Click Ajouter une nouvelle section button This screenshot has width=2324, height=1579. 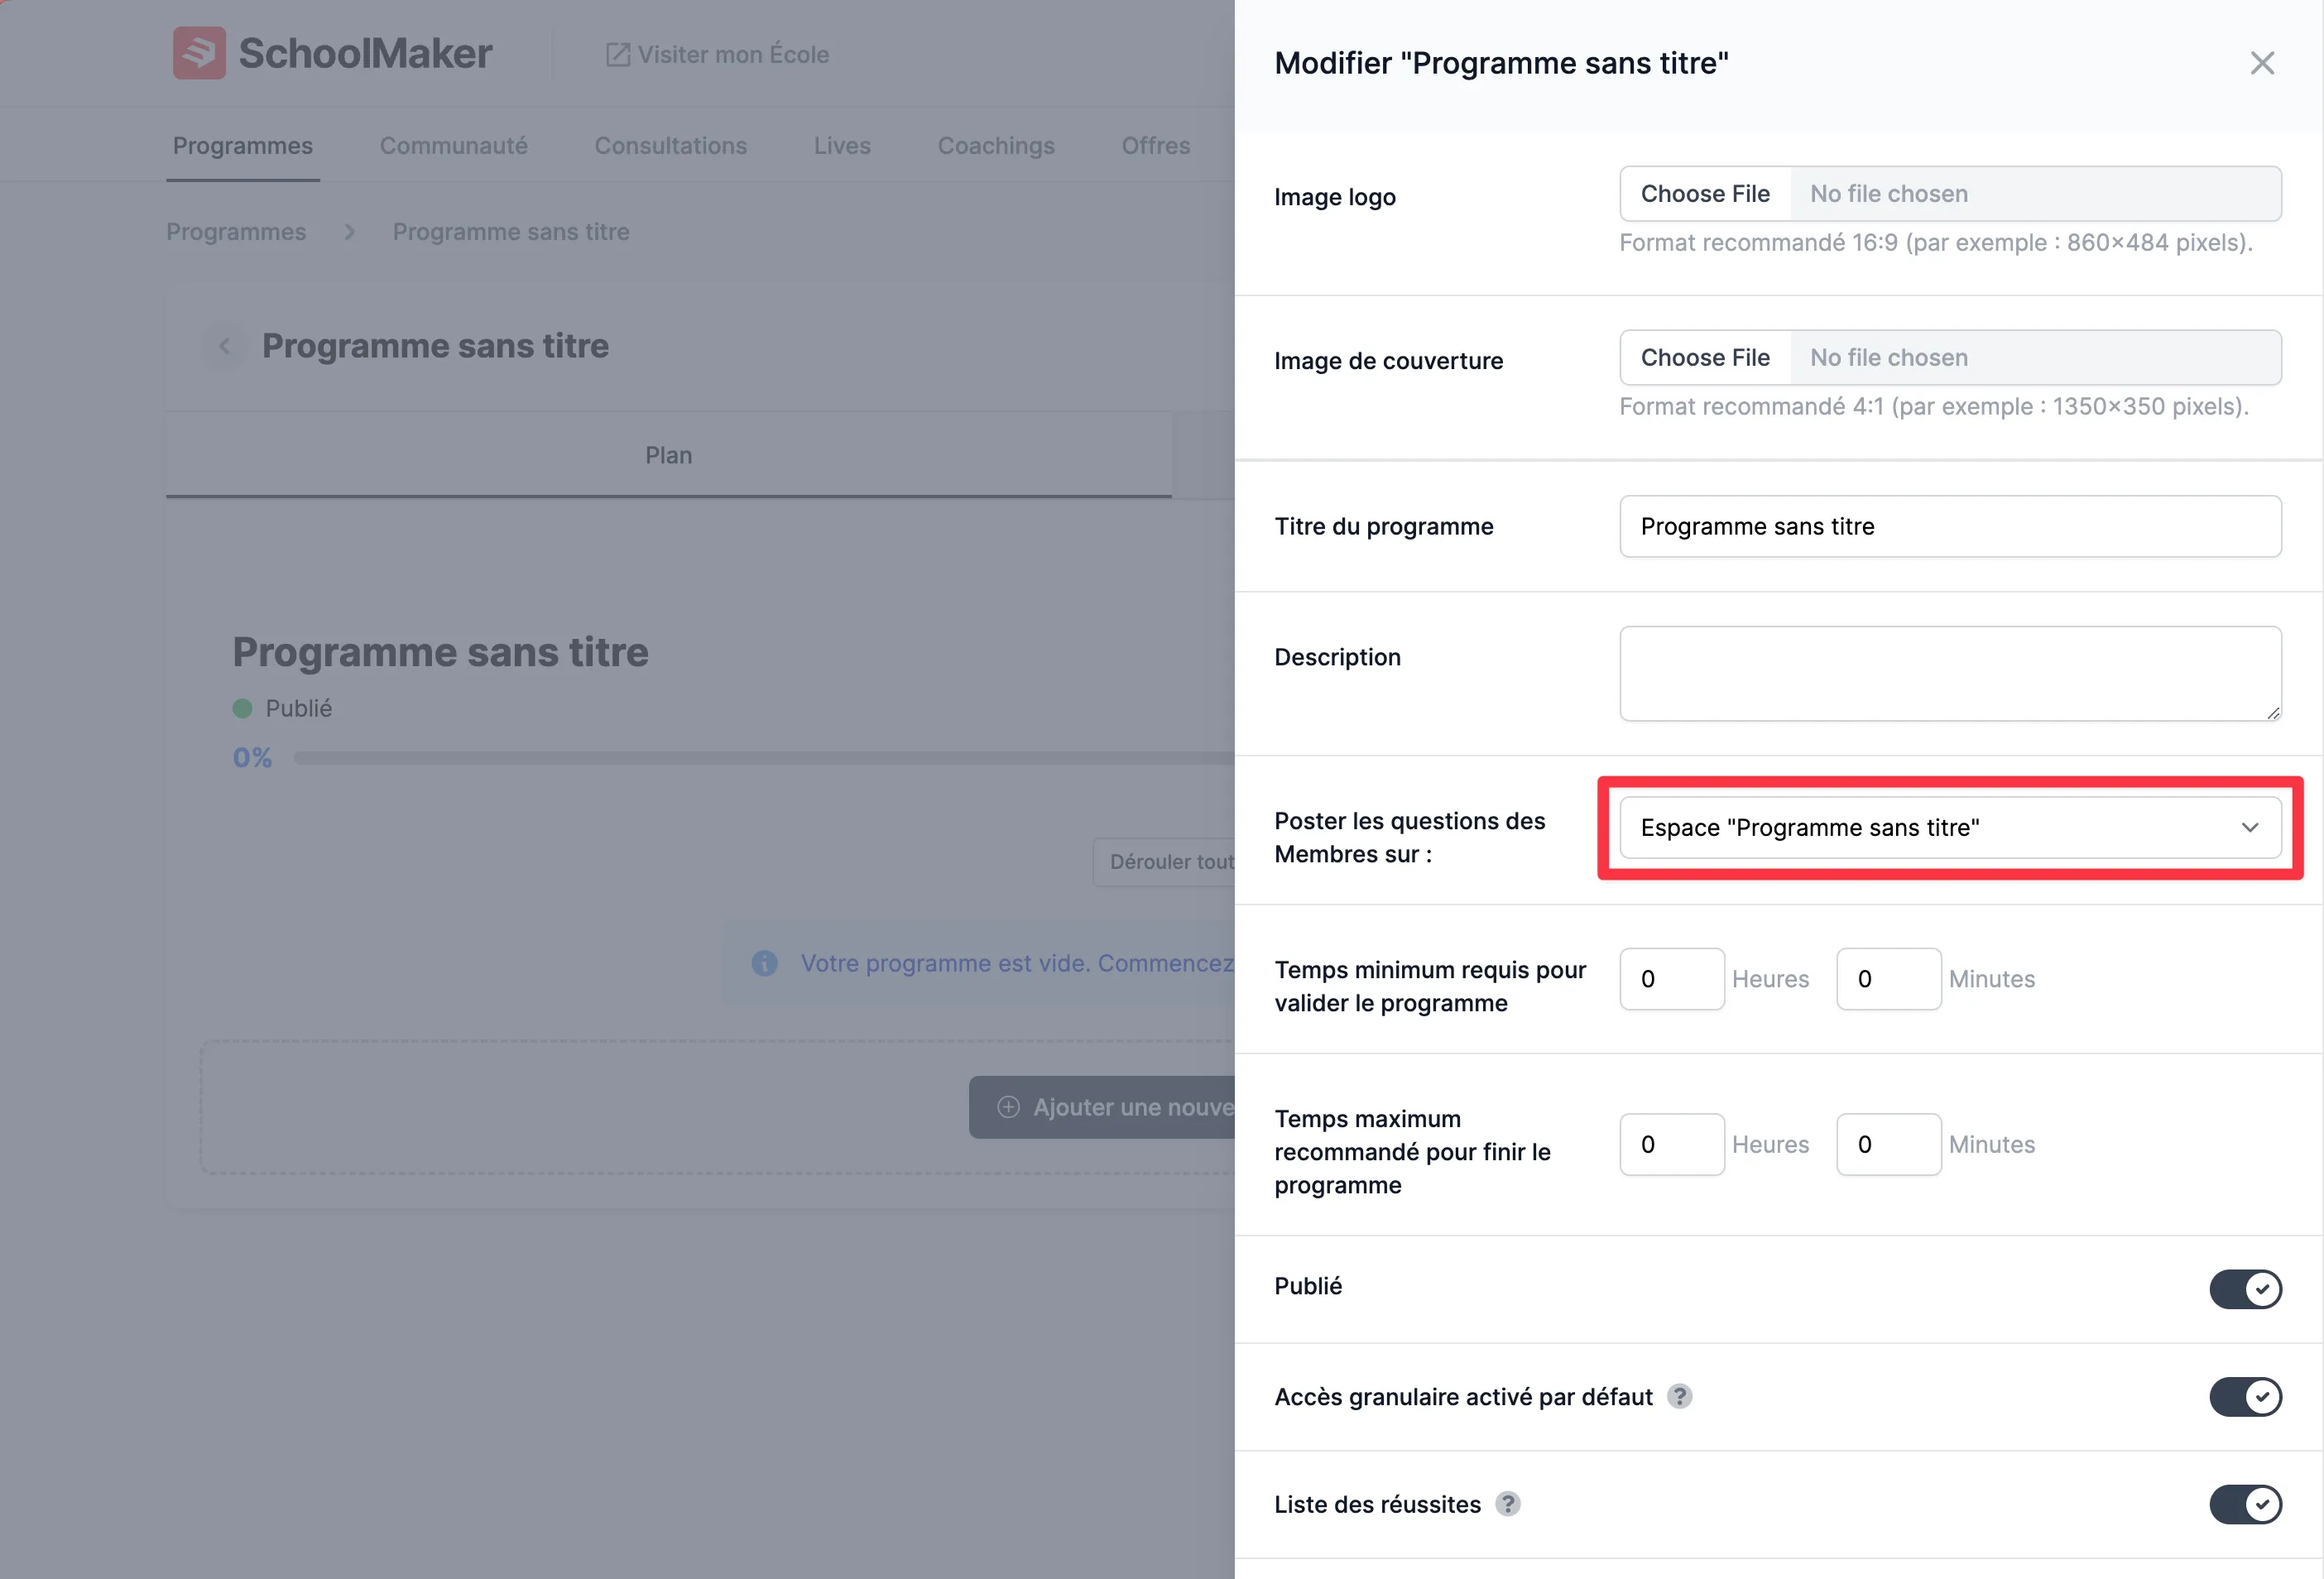point(1102,1107)
